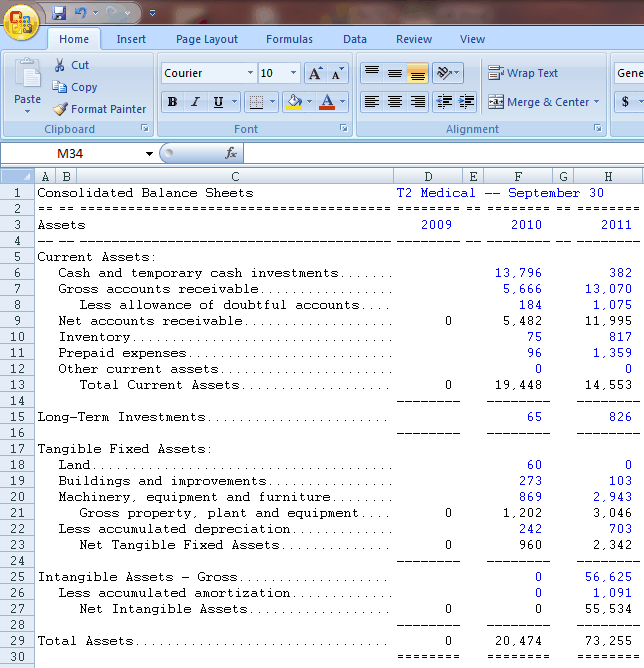The height and width of the screenshot is (668, 644).
Task: Click into the formula bar
Action: [x=443, y=153]
